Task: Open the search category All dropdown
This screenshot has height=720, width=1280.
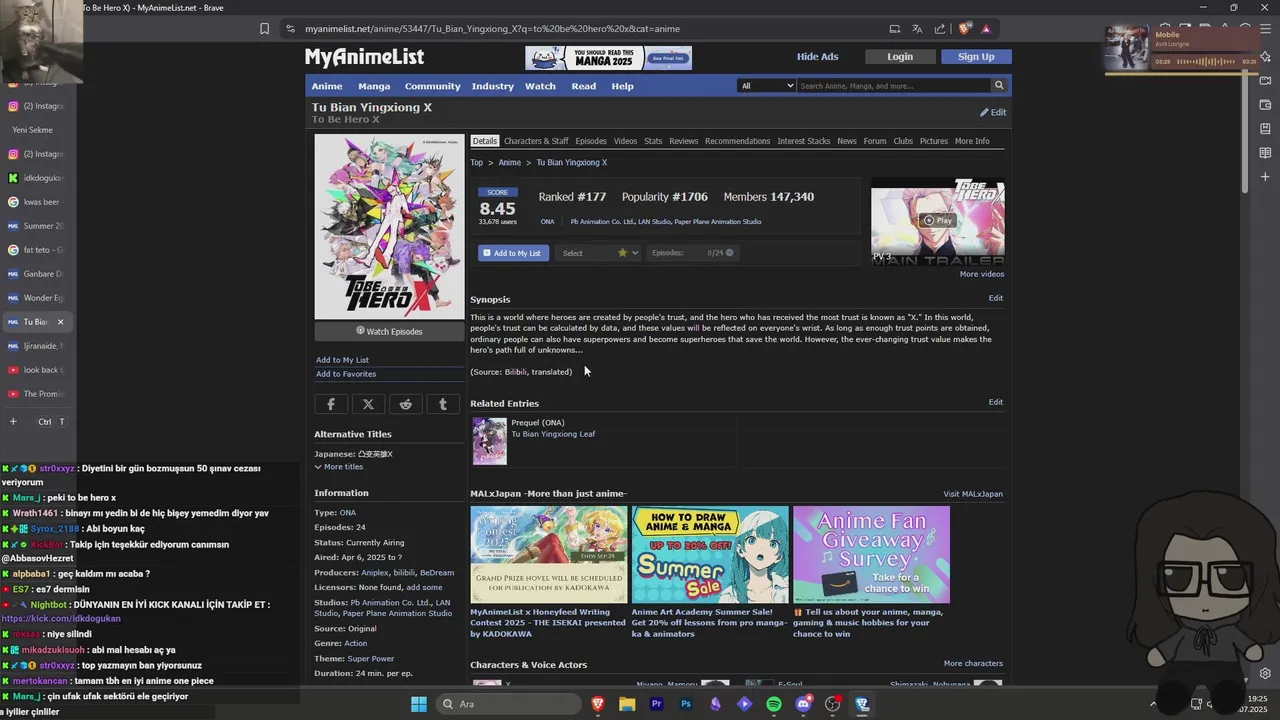Action: point(767,86)
